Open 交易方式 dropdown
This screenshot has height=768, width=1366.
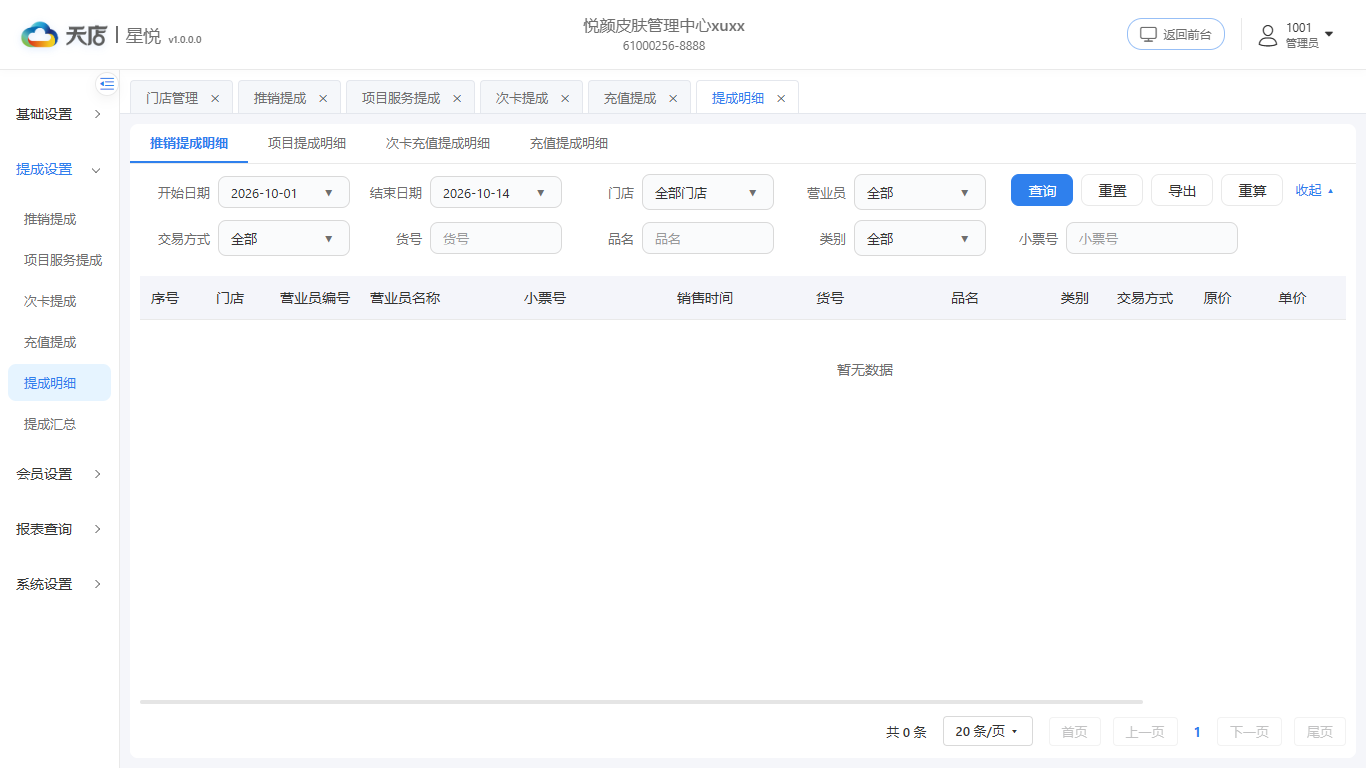[x=284, y=239]
